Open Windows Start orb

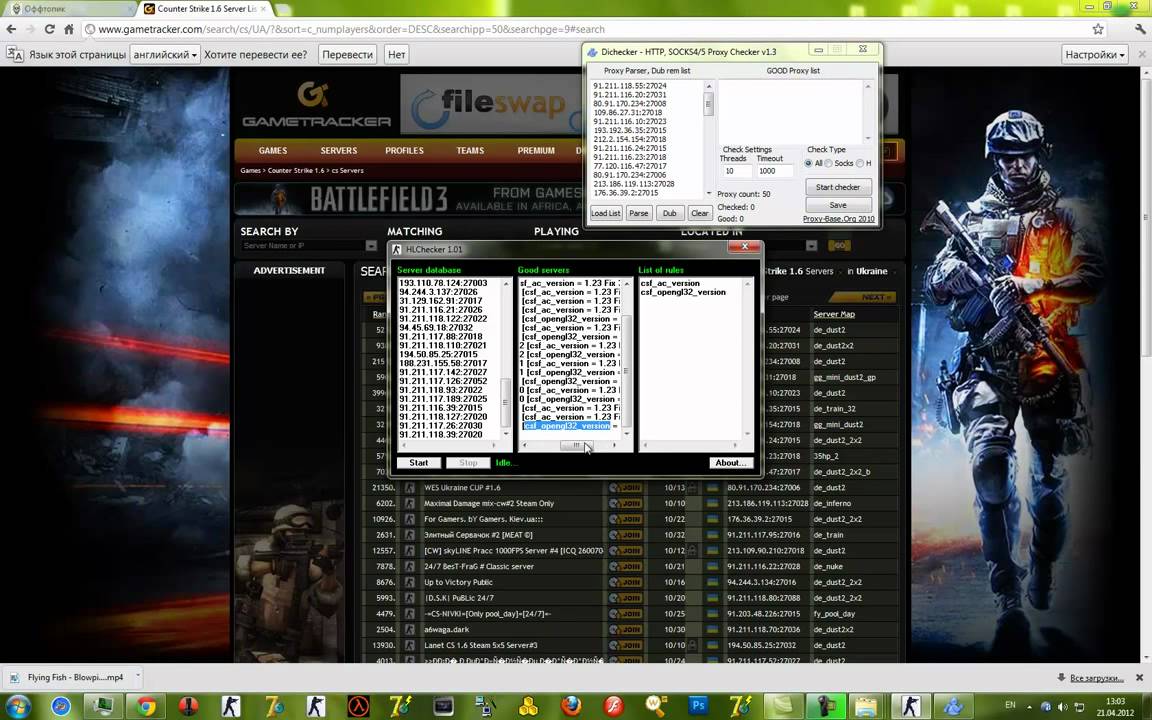pos(18,706)
